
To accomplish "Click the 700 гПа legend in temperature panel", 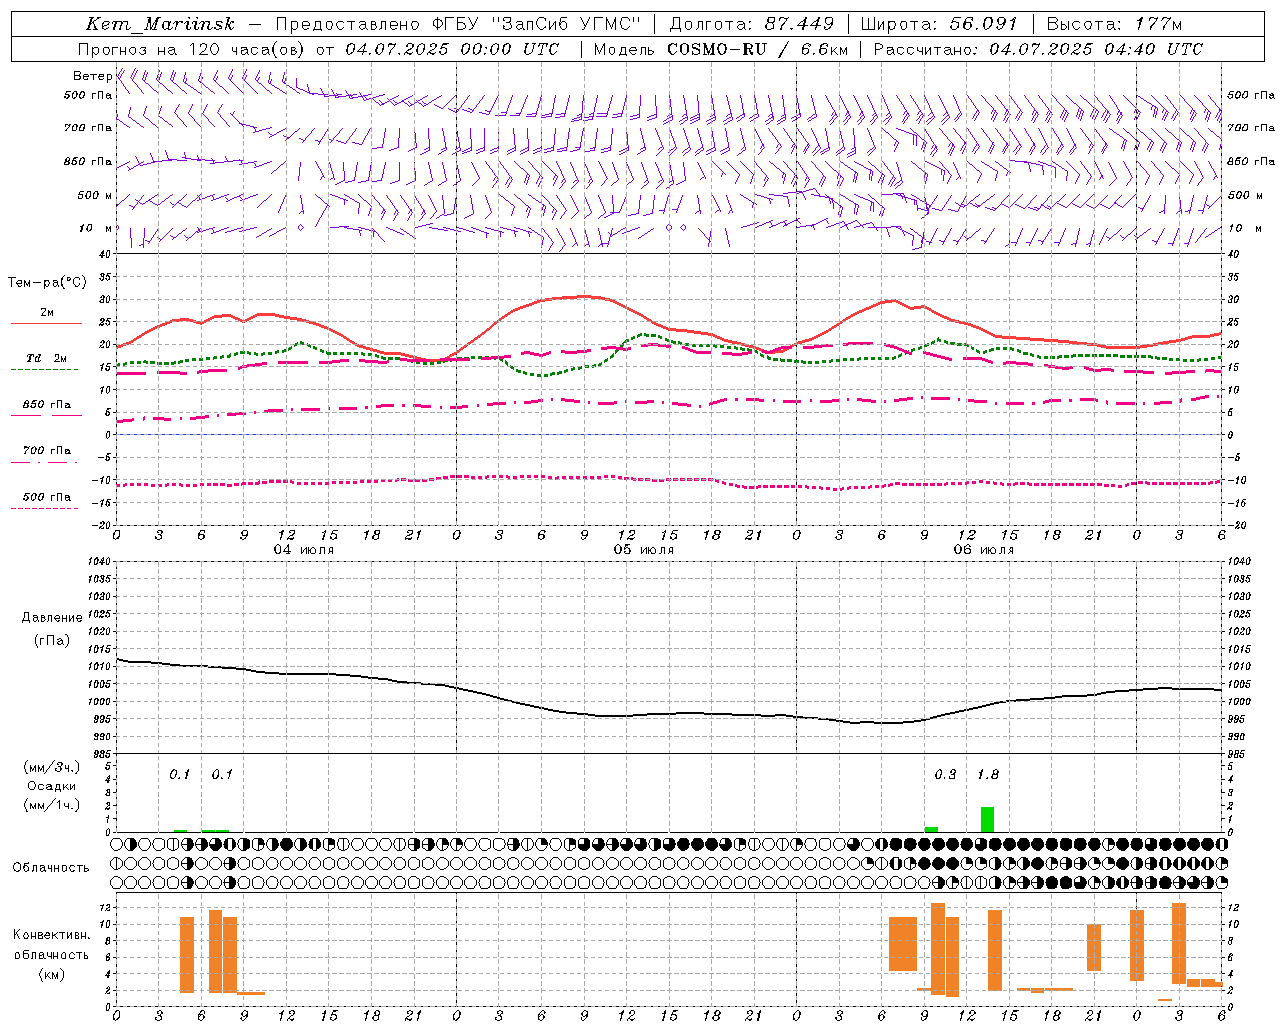I will click(x=46, y=454).
